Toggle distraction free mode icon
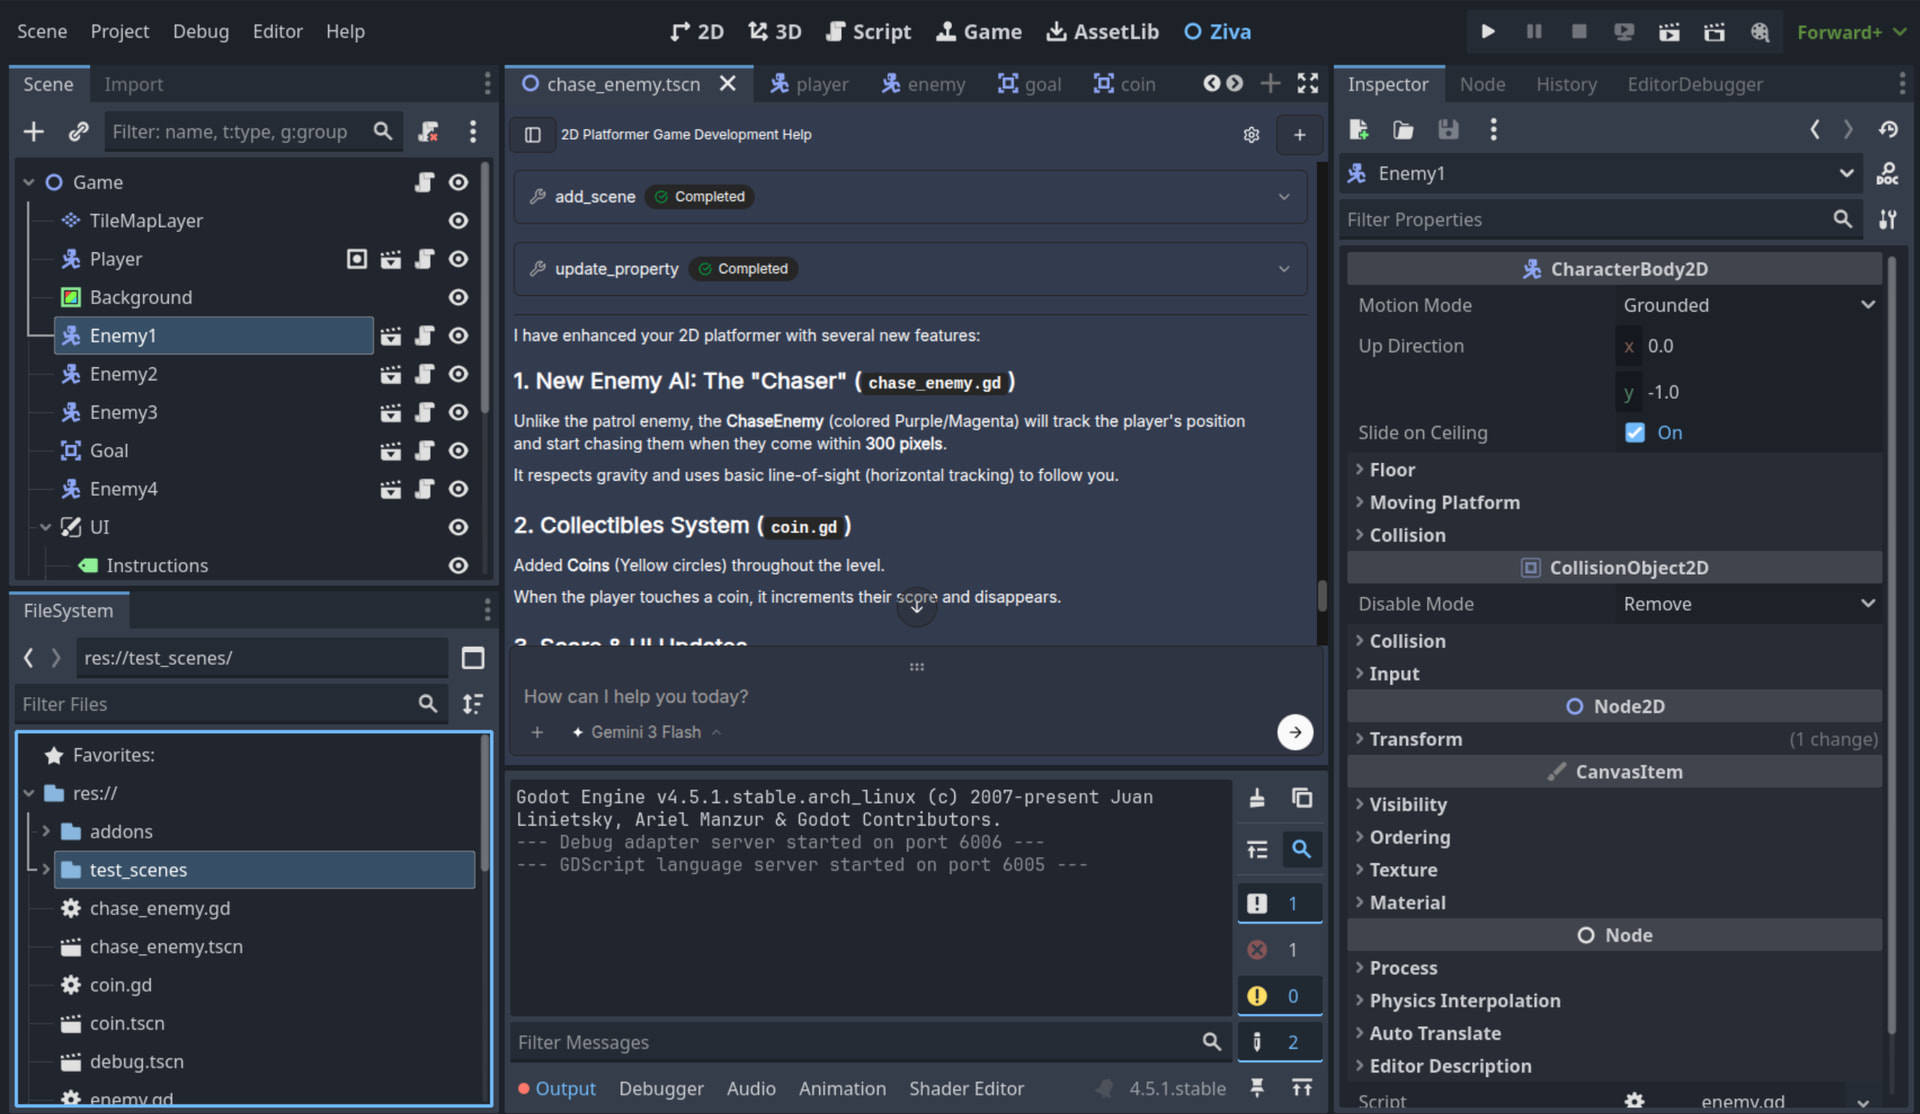Screen dimensions: 1920x1114 tap(1307, 84)
